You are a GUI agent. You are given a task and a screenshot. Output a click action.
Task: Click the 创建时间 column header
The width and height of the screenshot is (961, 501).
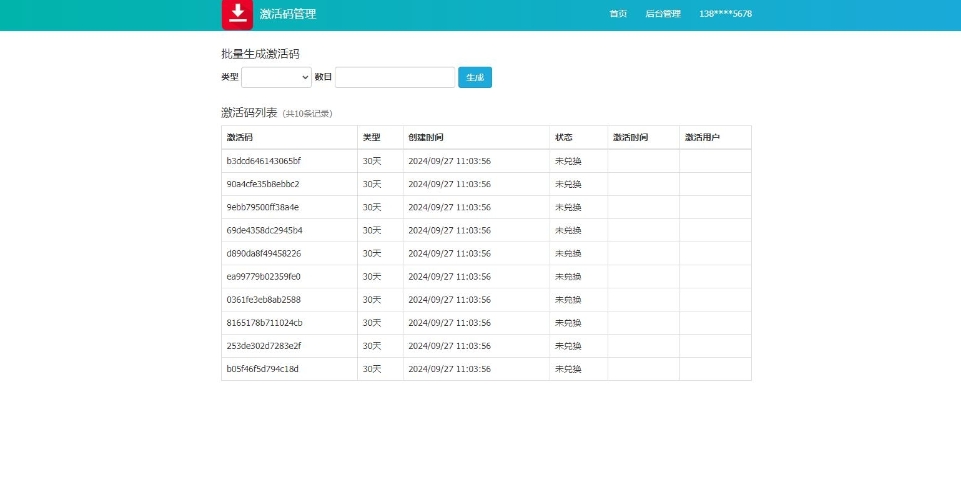pos(425,137)
